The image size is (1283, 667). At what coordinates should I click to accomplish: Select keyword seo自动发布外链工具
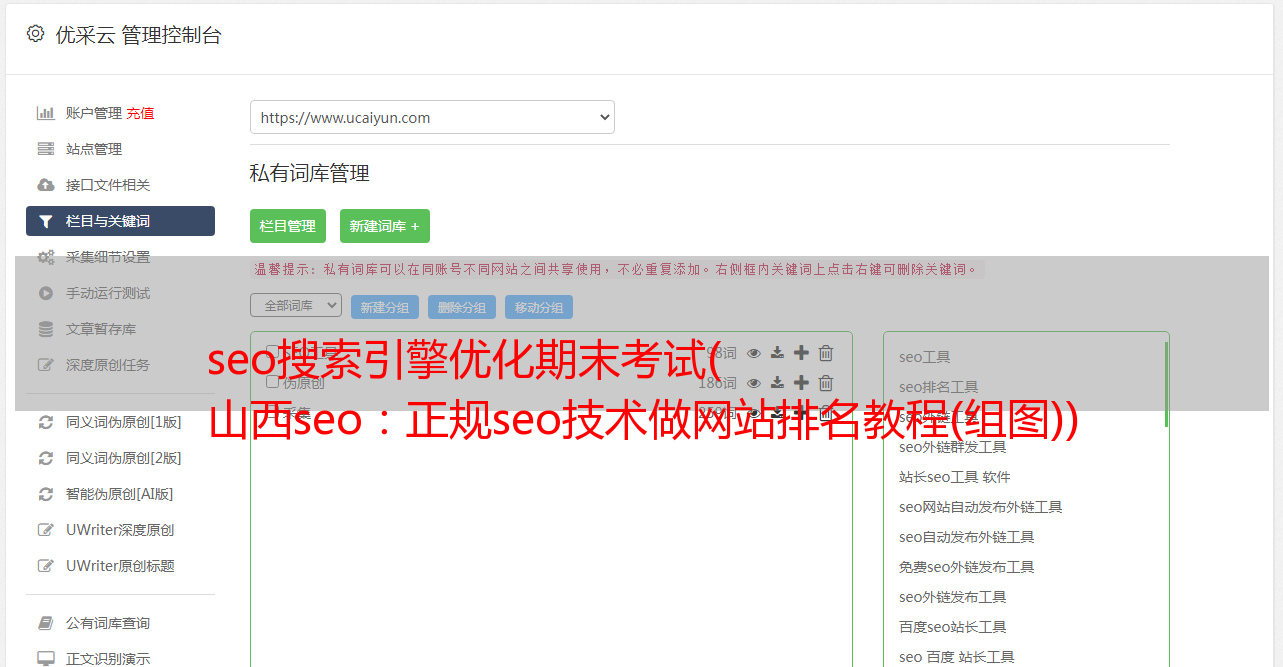(x=967, y=537)
